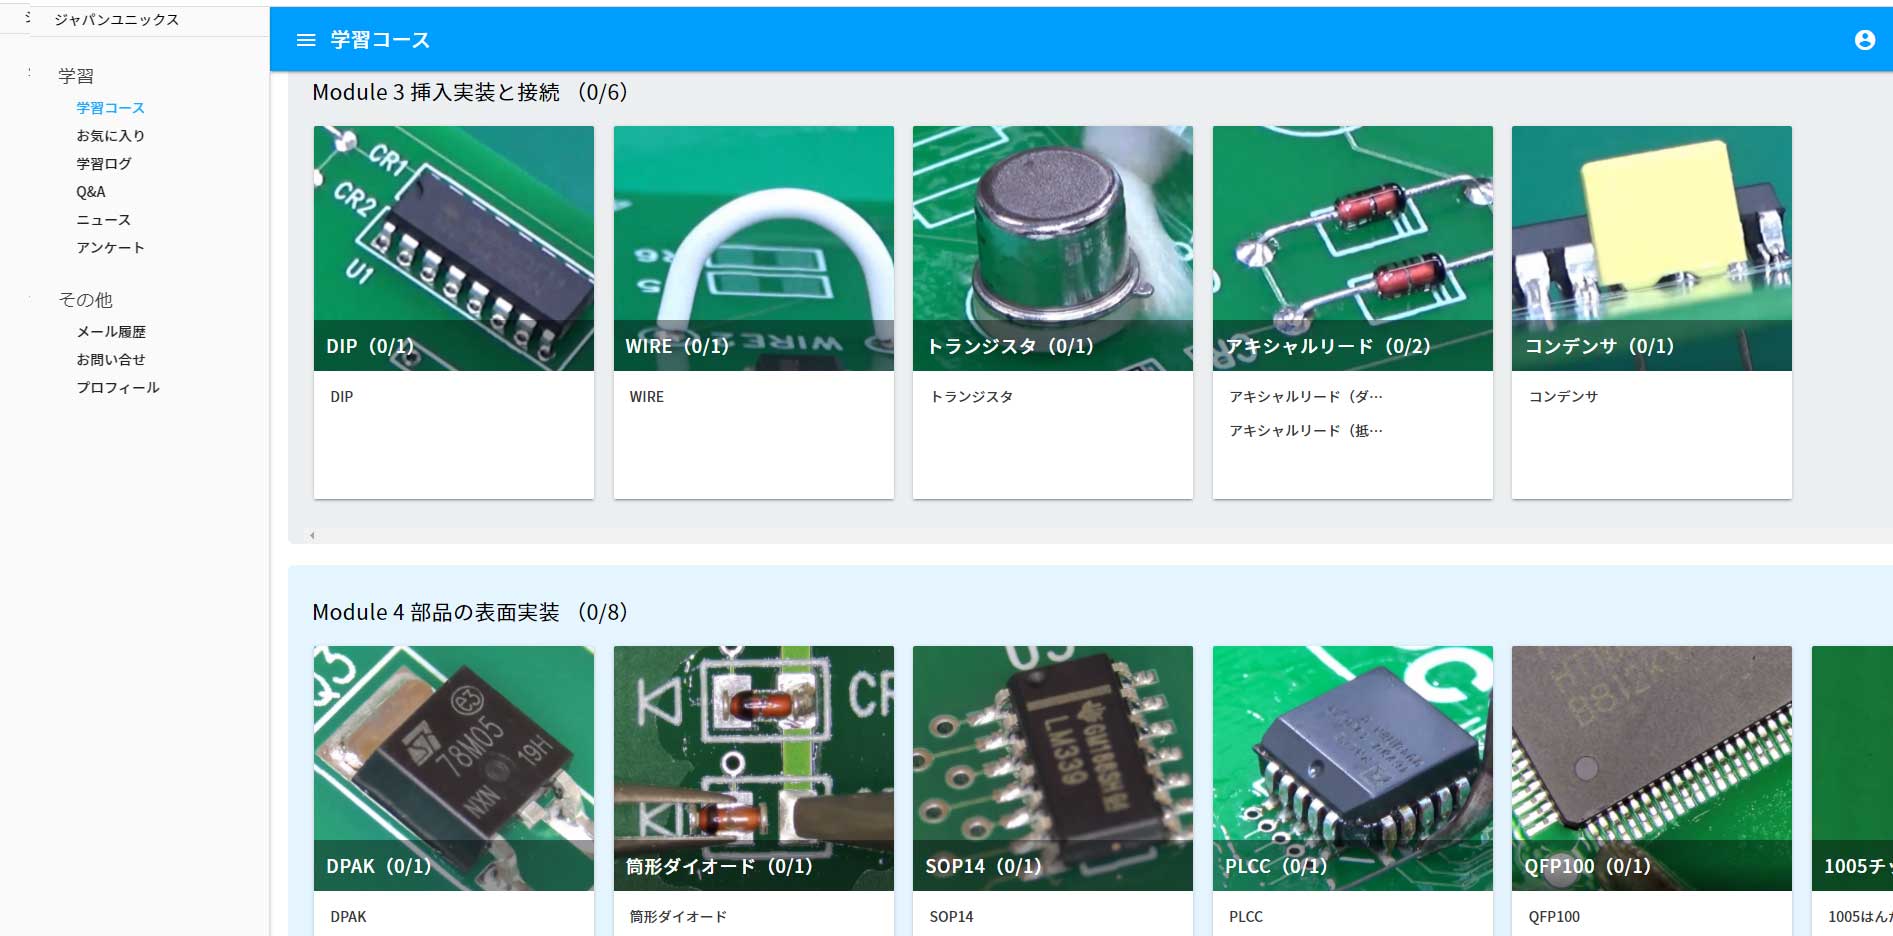Click the Module 3 挿入実装と接続 heading

pyautogui.click(x=470, y=92)
